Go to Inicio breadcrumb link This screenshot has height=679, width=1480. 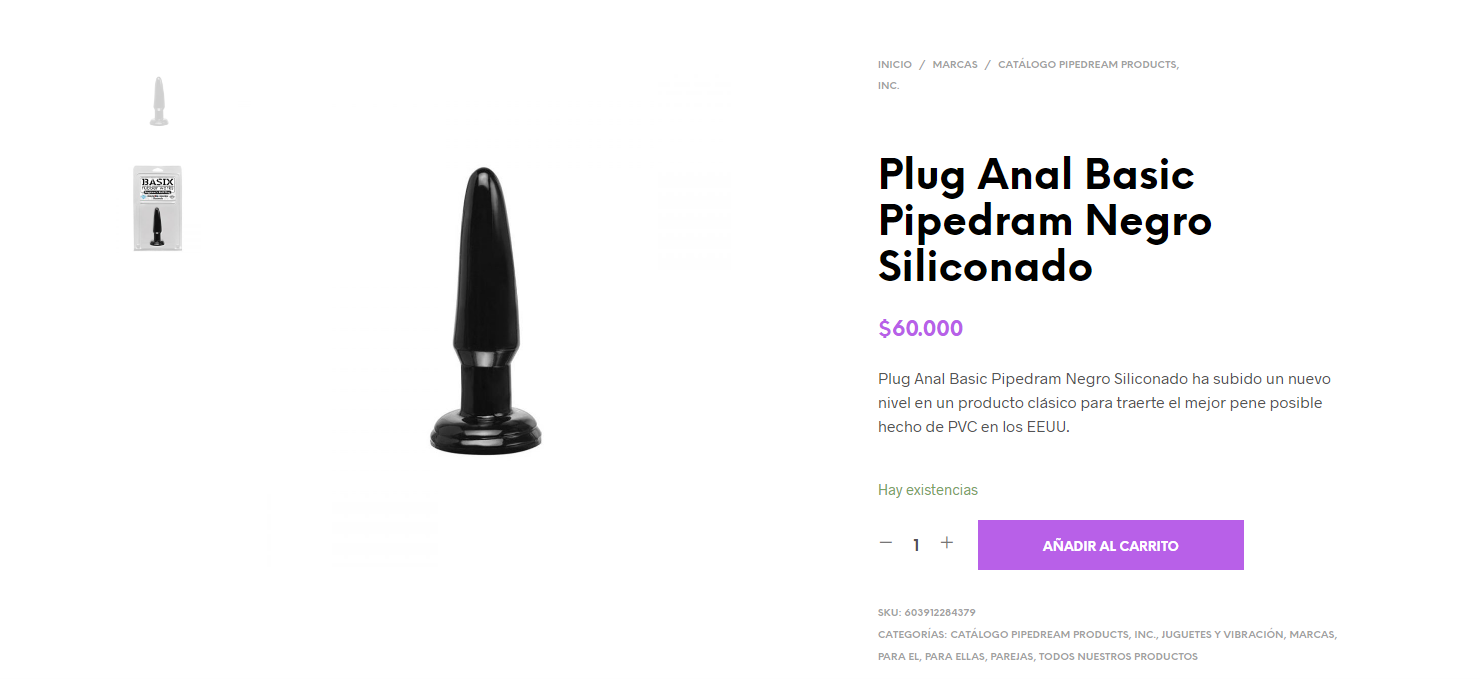895,64
